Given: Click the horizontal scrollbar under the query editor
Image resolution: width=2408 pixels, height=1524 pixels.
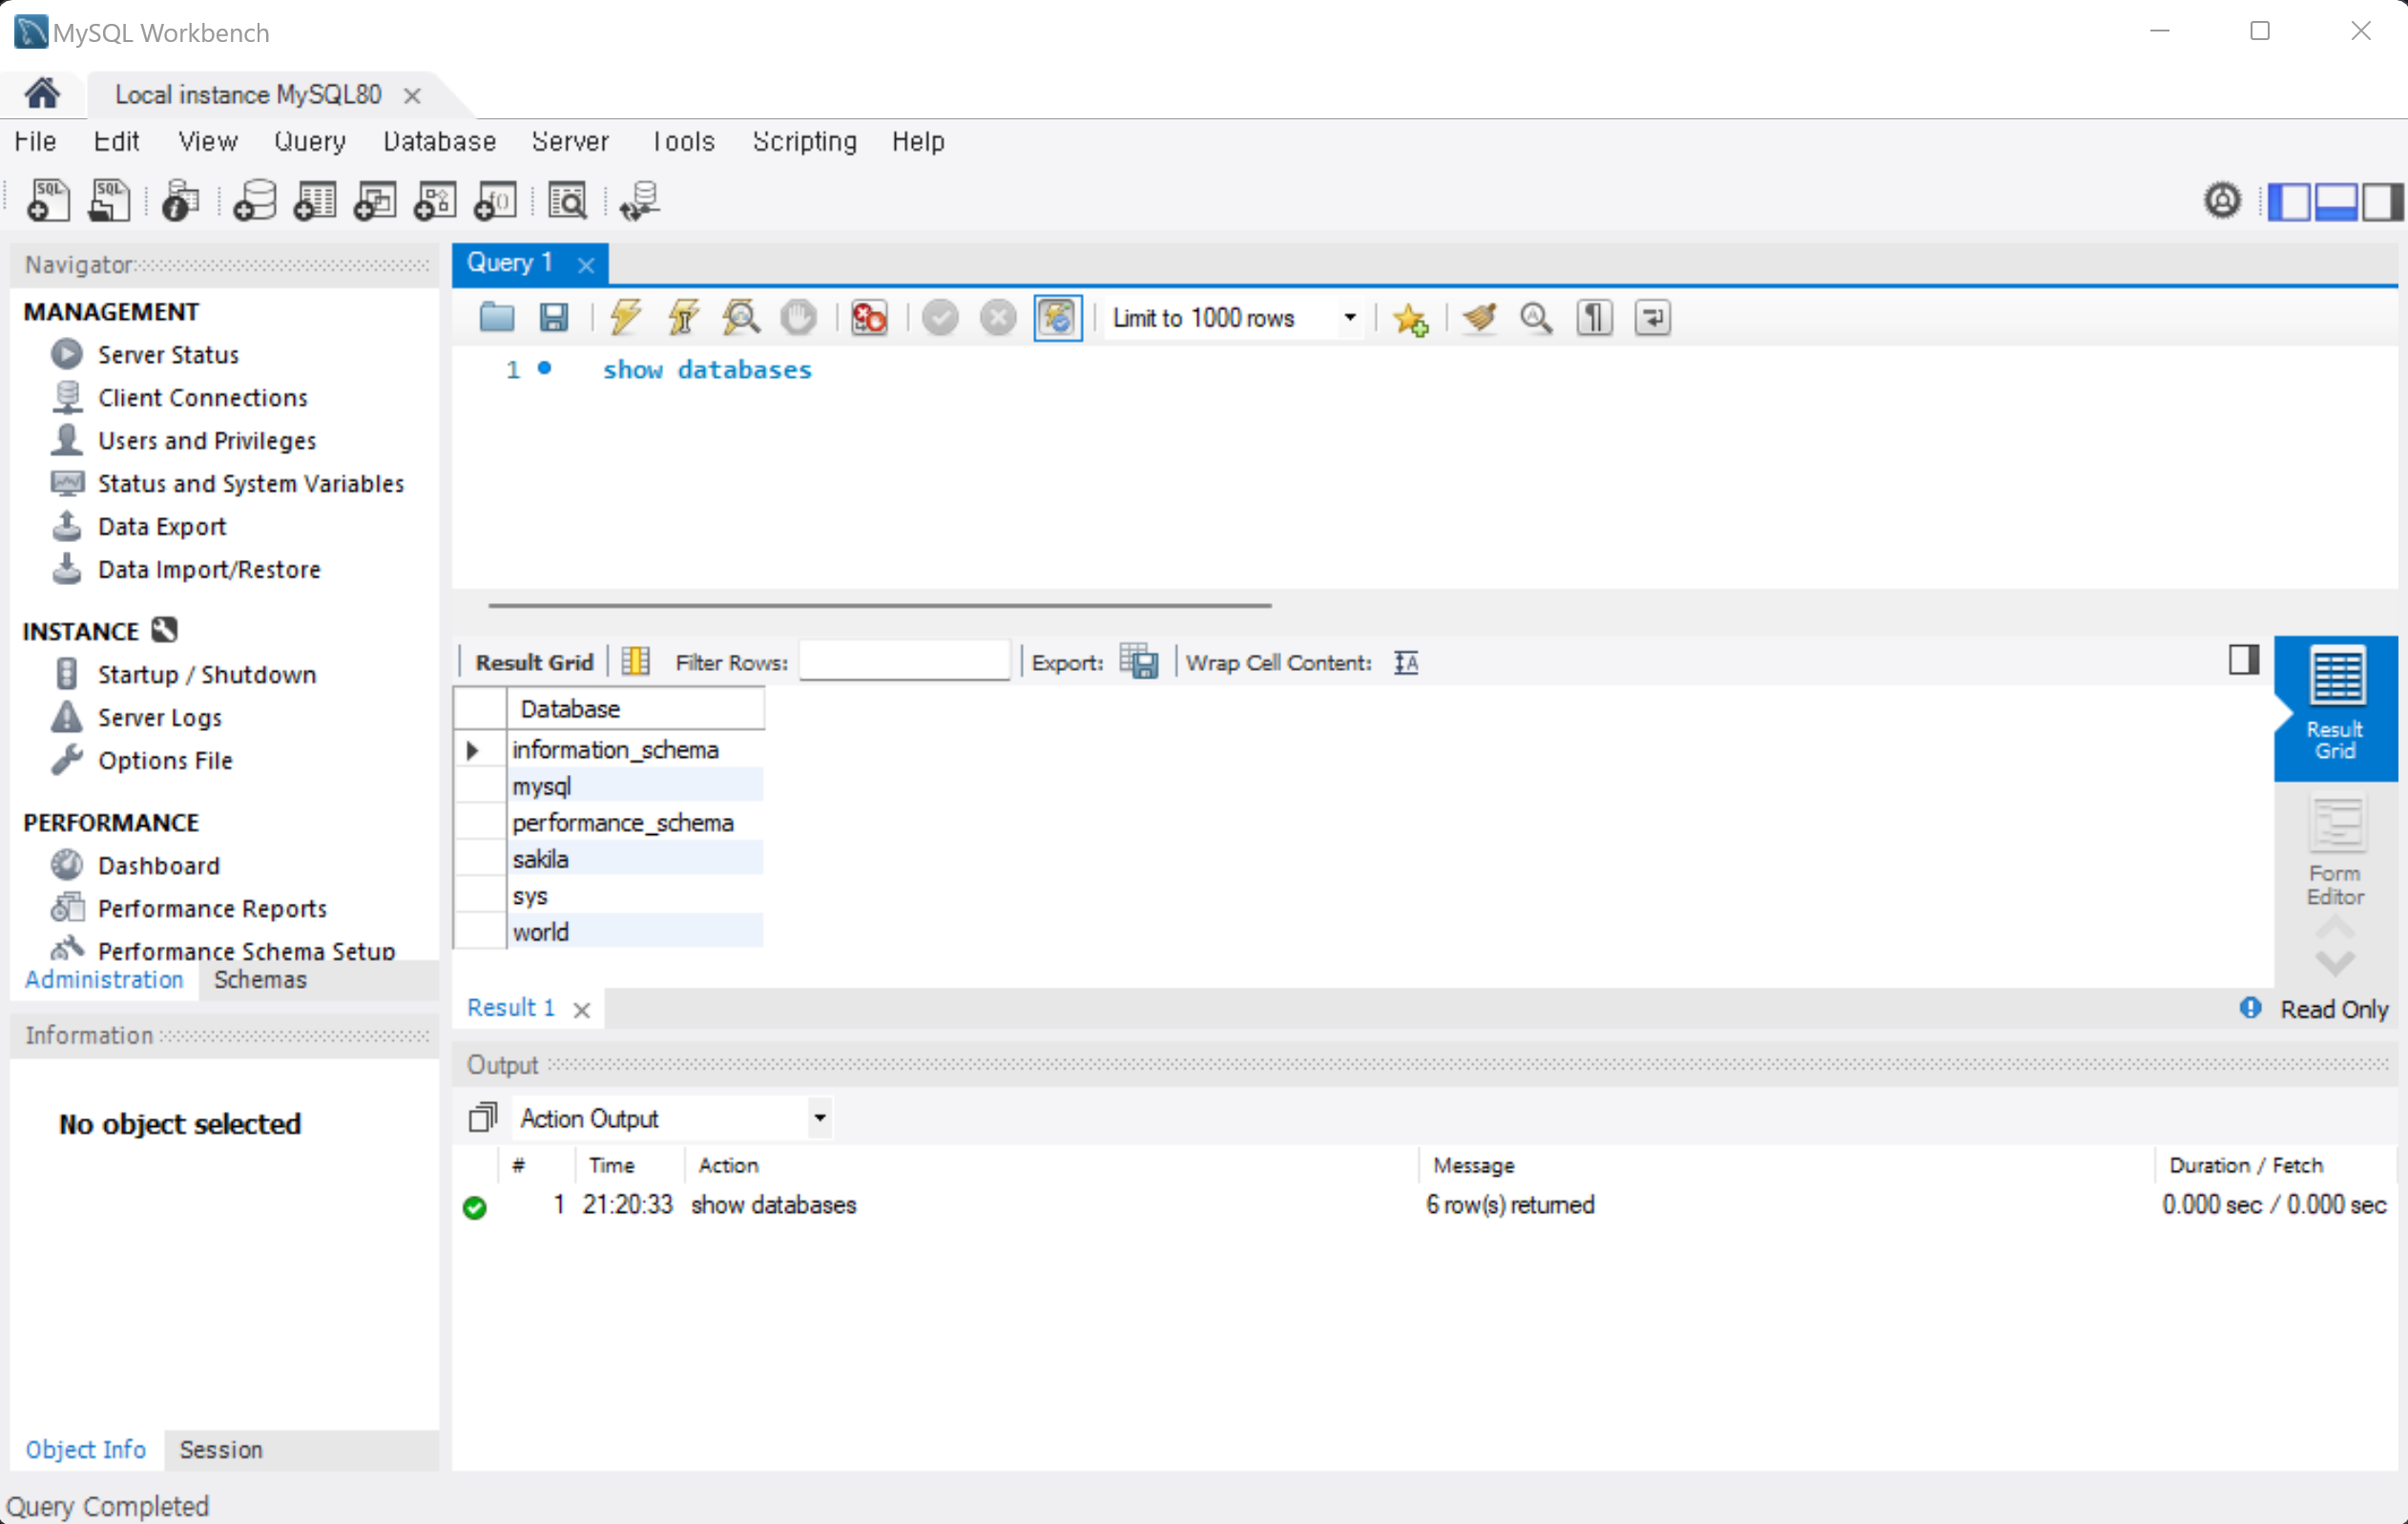Looking at the screenshot, I should click(878, 605).
